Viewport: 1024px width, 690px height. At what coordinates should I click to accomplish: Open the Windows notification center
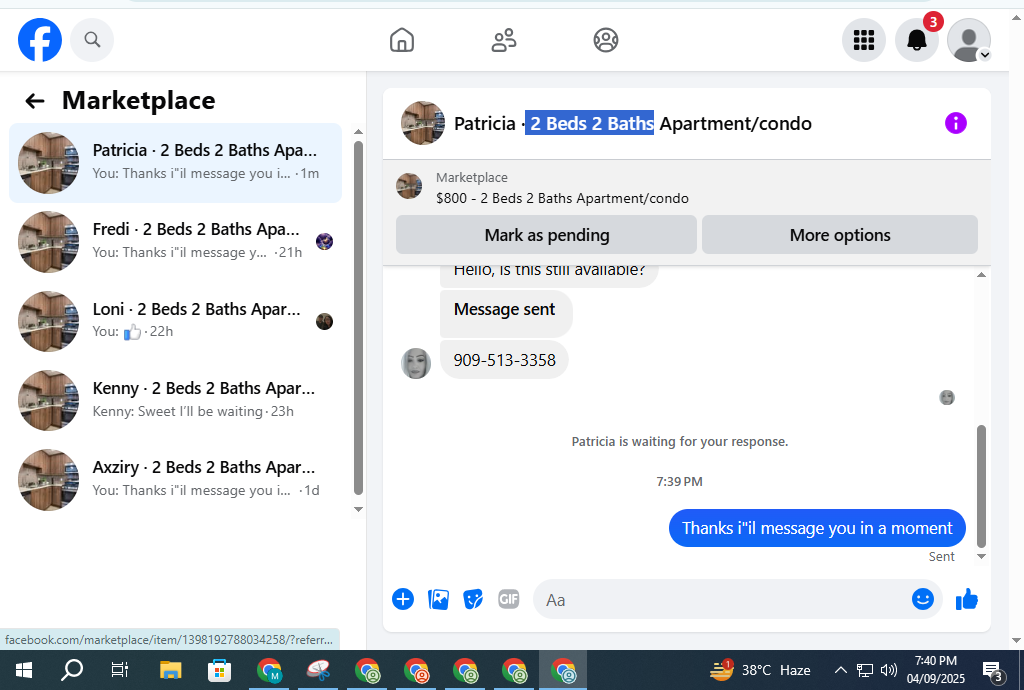(x=993, y=670)
